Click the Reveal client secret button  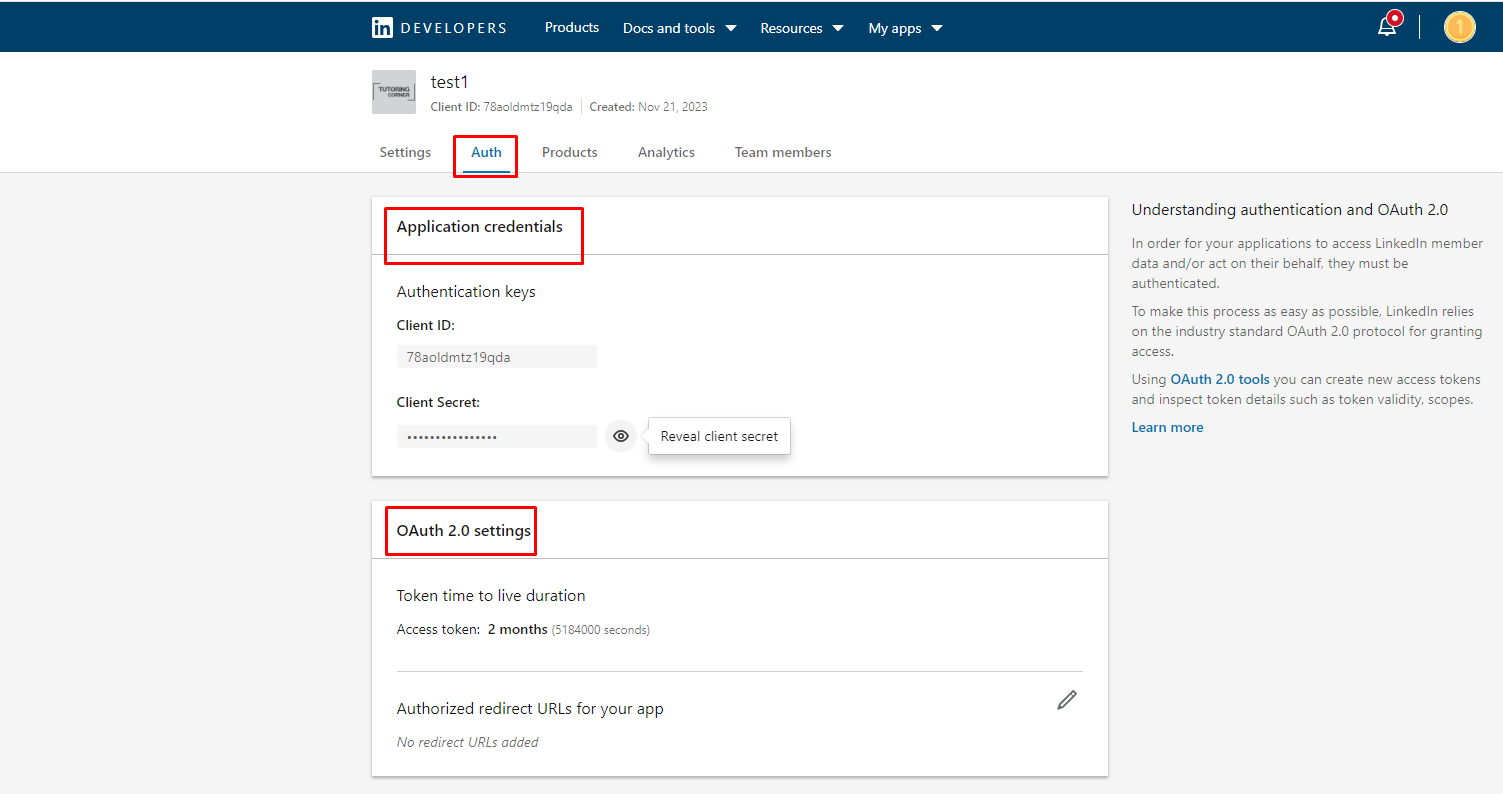click(x=718, y=436)
